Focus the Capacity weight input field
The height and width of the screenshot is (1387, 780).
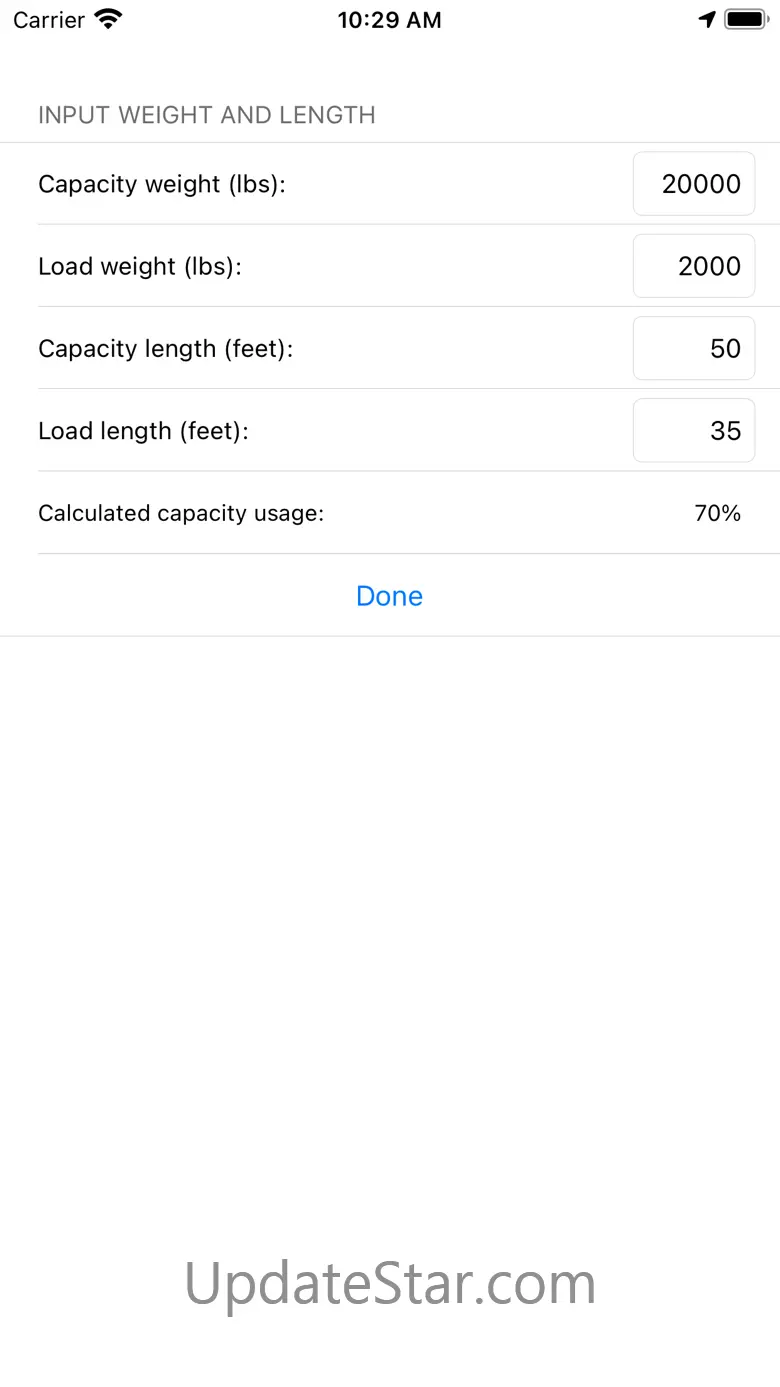pyautogui.click(x=694, y=184)
